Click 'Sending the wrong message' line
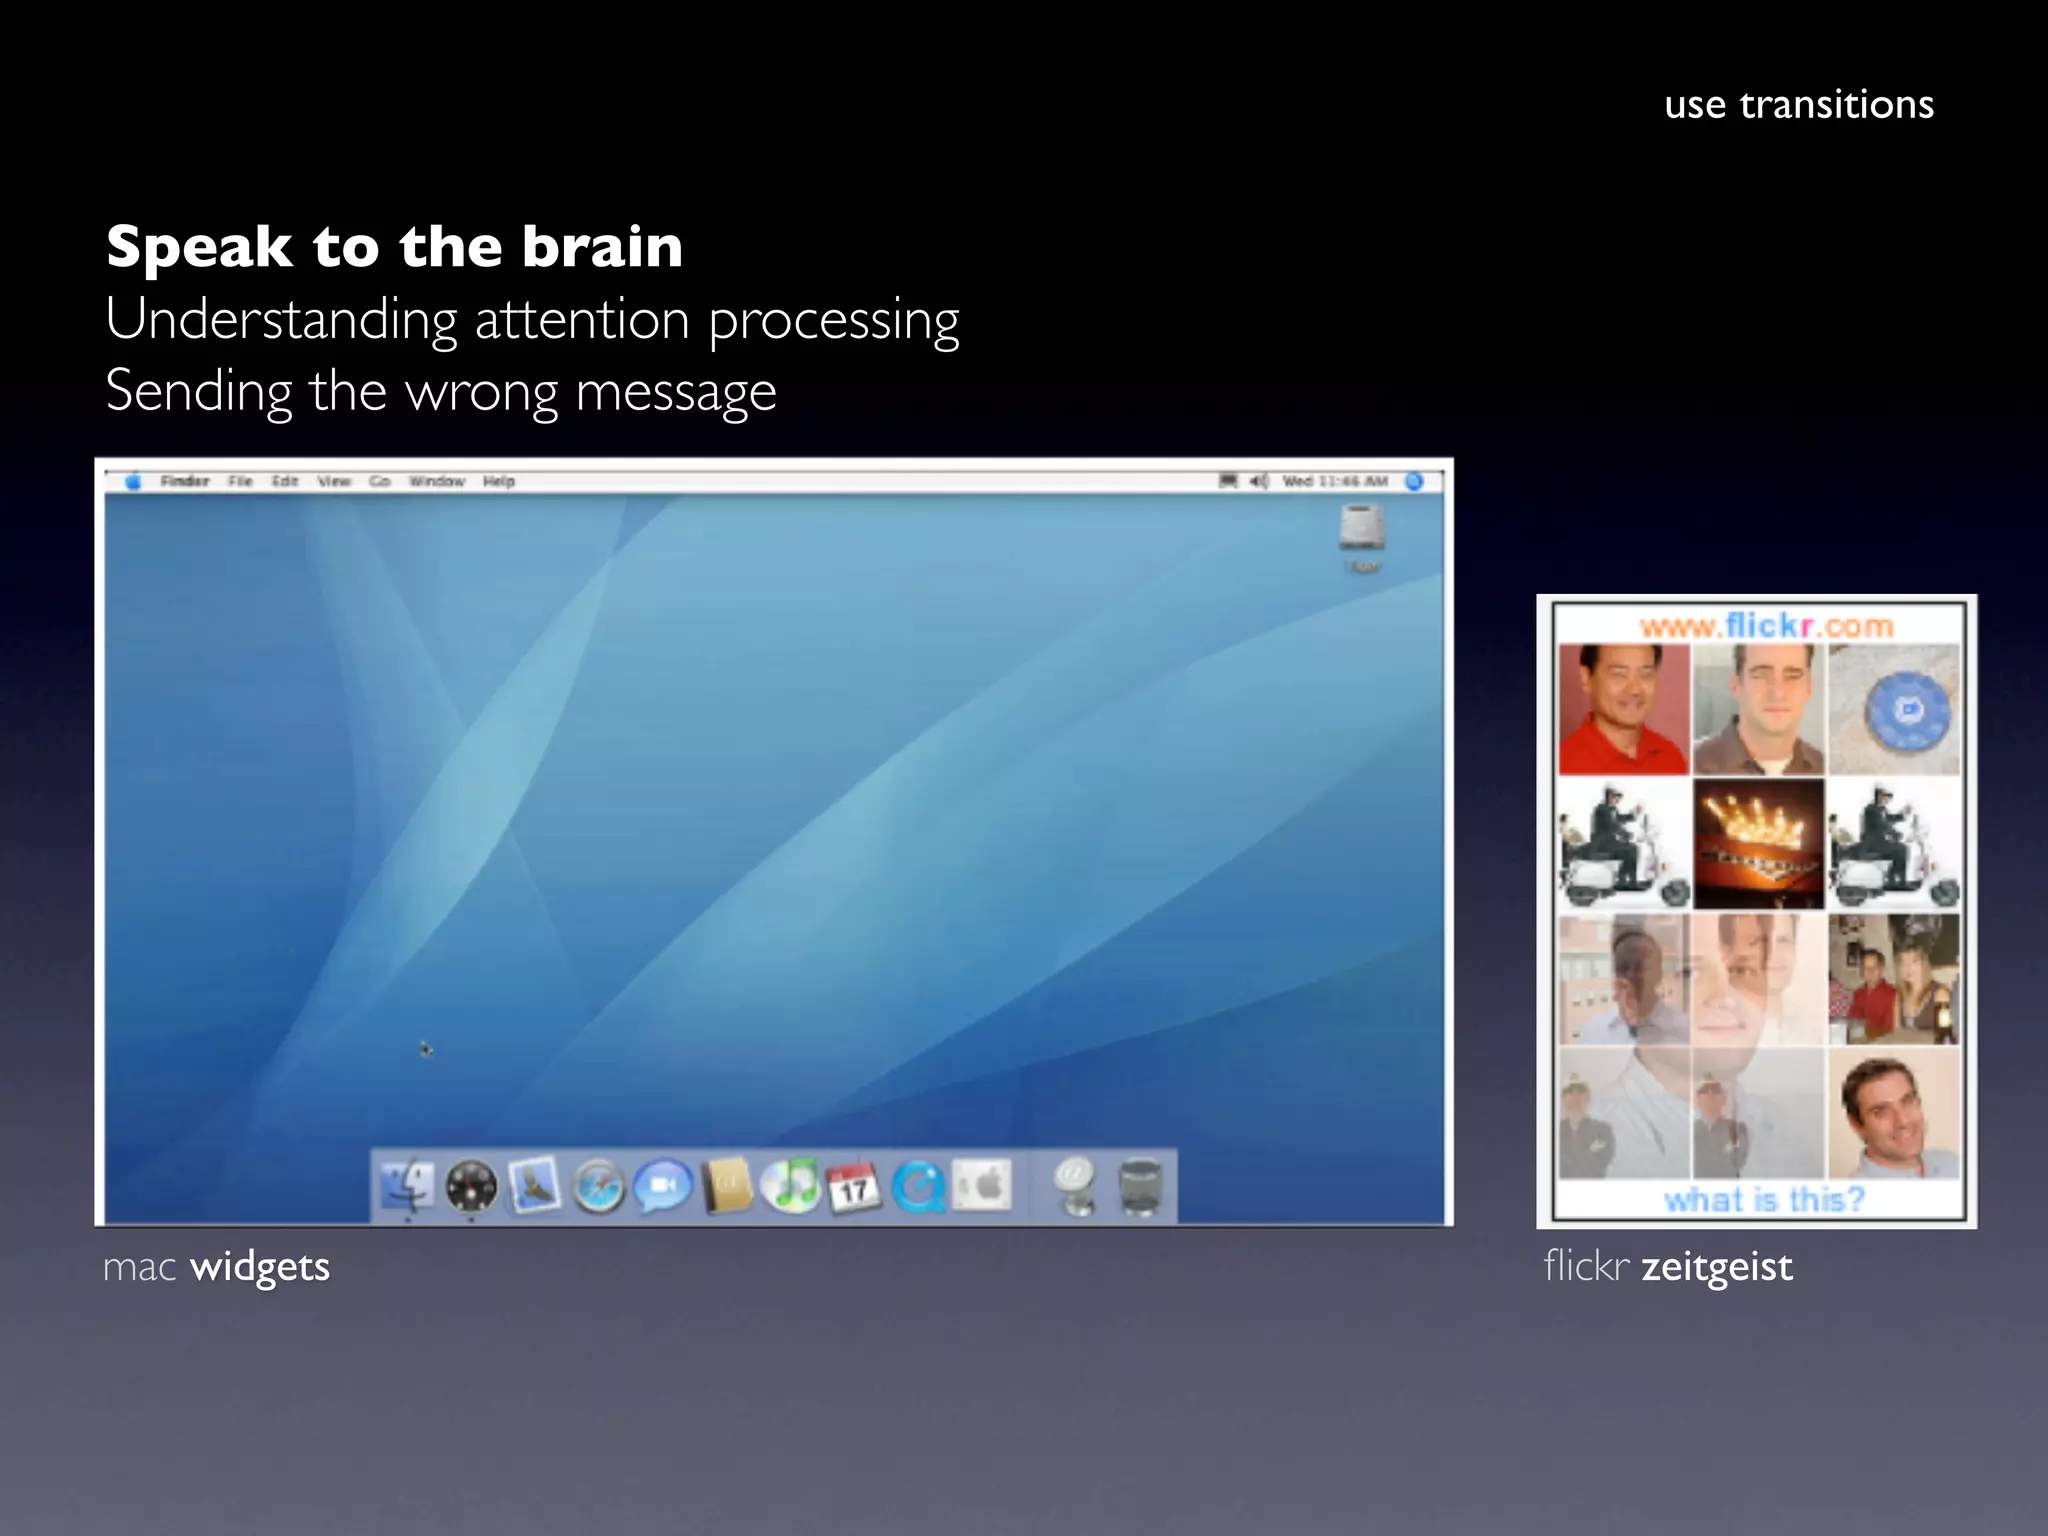2048x1536 pixels. point(441,391)
